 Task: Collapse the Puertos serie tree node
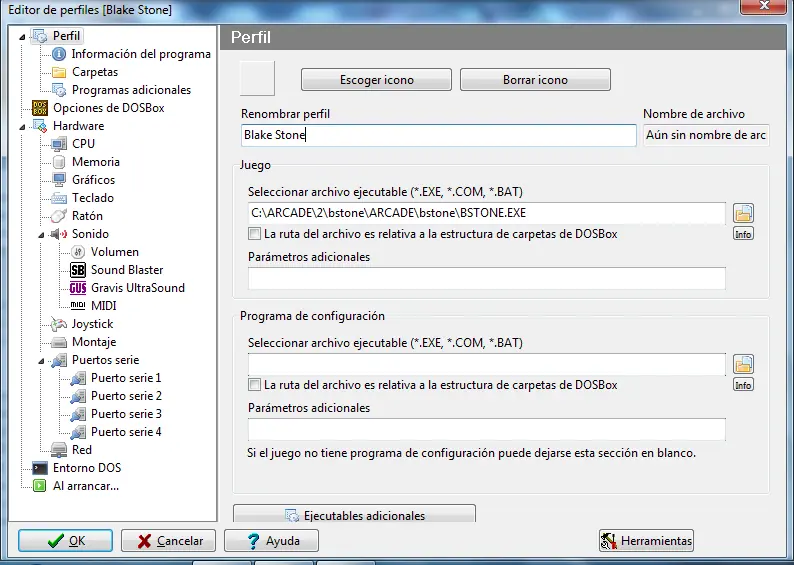[42, 361]
